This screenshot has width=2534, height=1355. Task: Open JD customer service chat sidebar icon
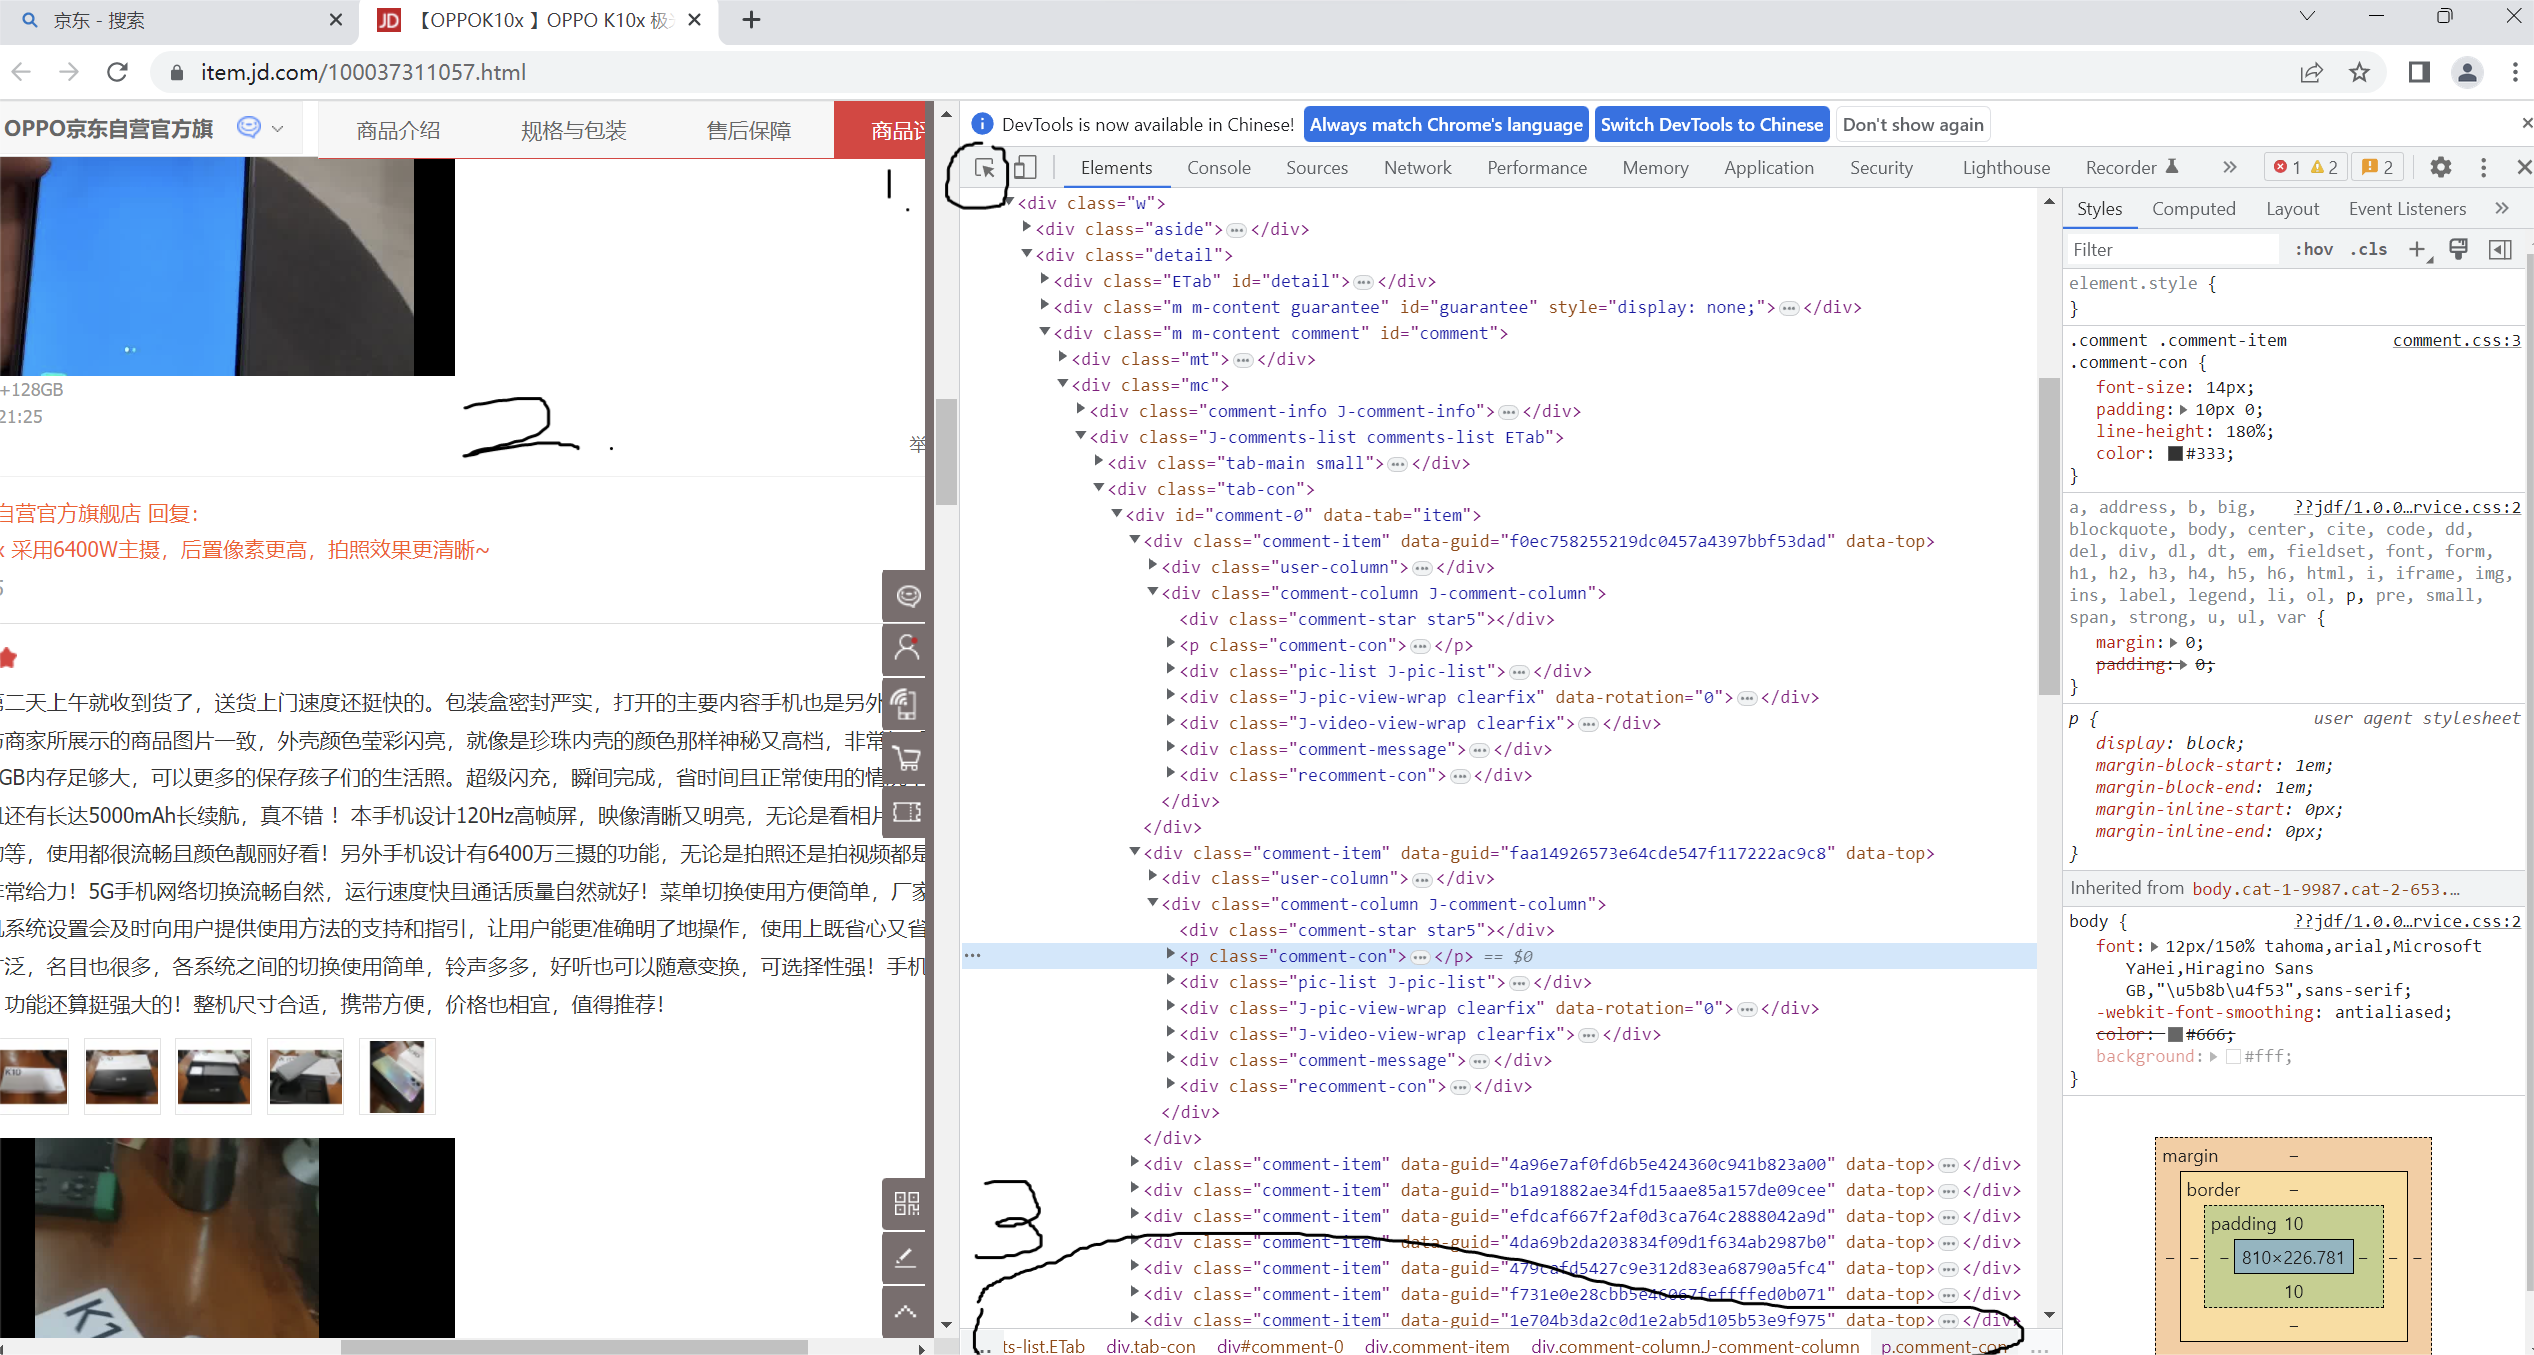(x=907, y=596)
